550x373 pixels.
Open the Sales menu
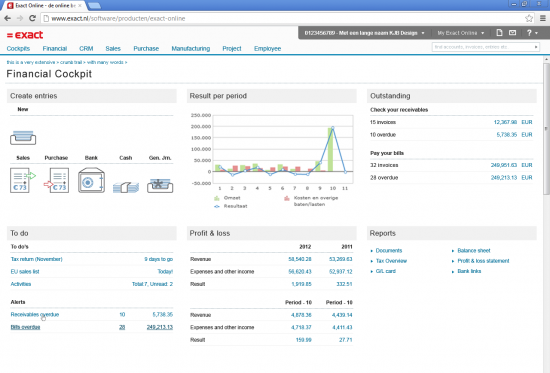(113, 48)
